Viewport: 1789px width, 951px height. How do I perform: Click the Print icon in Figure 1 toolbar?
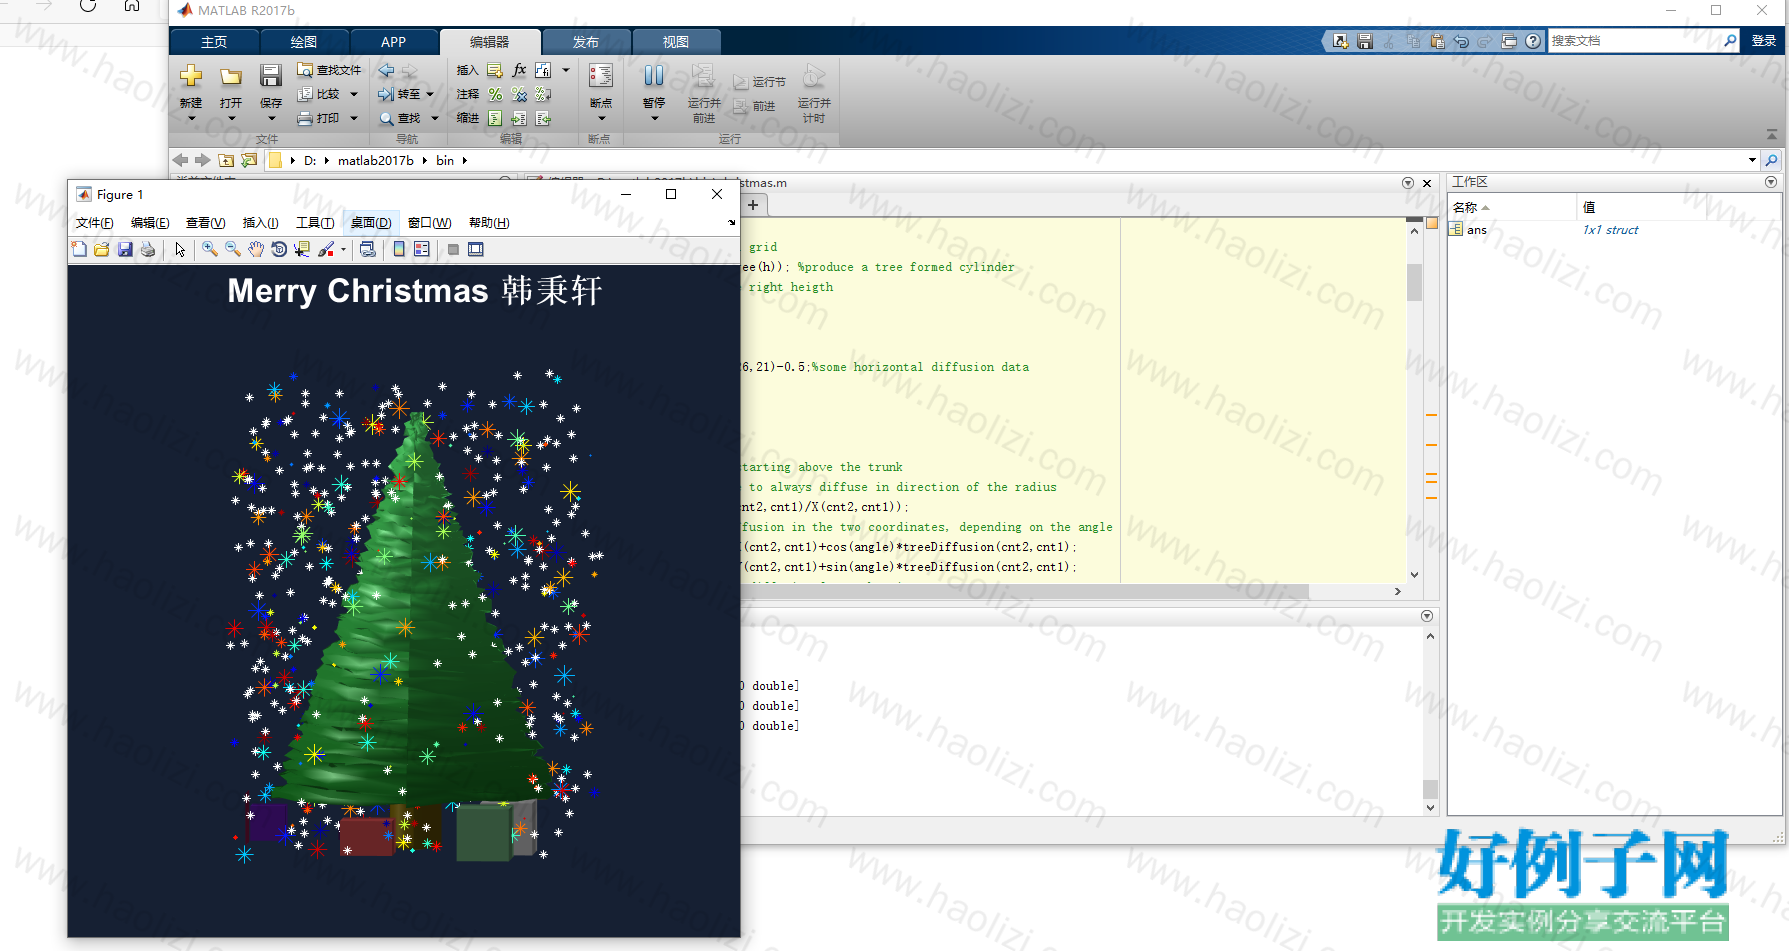[148, 249]
